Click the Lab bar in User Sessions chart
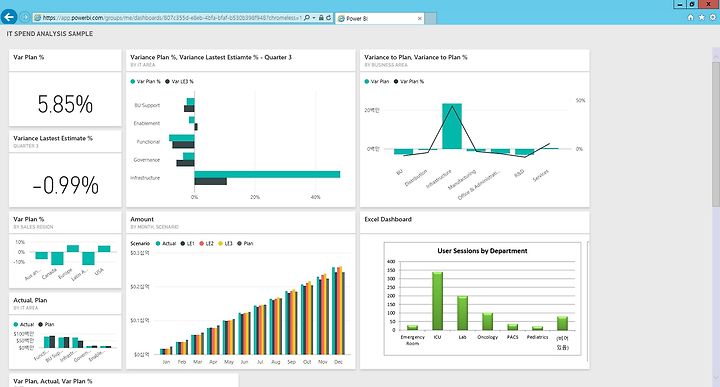 462,313
